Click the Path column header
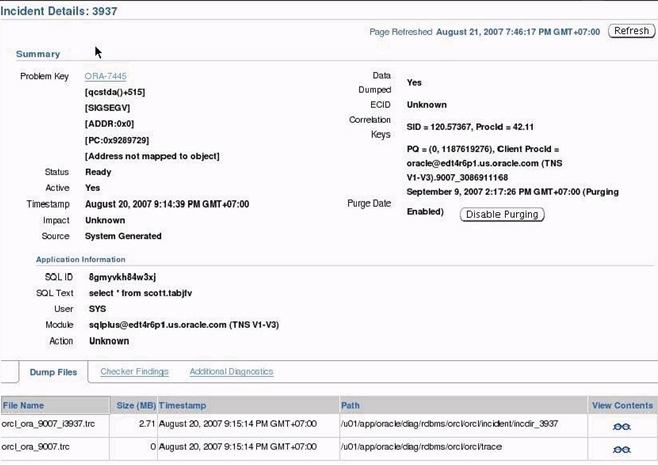Image resolution: width=658 pixels, height=465 pixels. [350, 406]
